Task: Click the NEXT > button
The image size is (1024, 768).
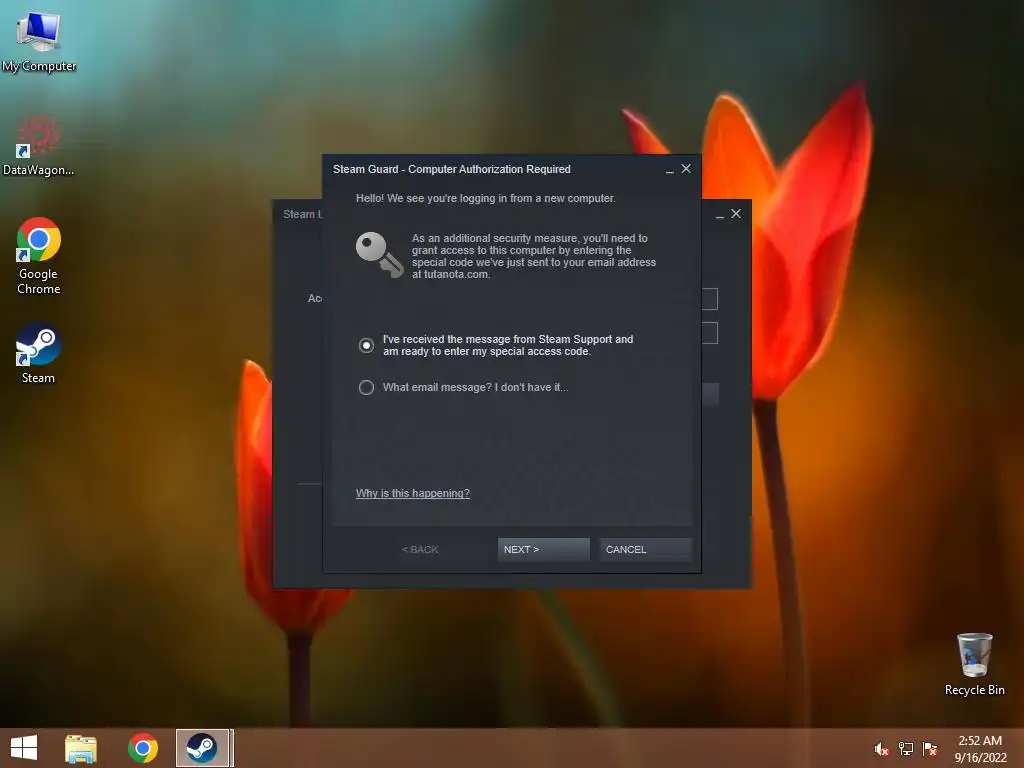Action: (x=543, y=549)
